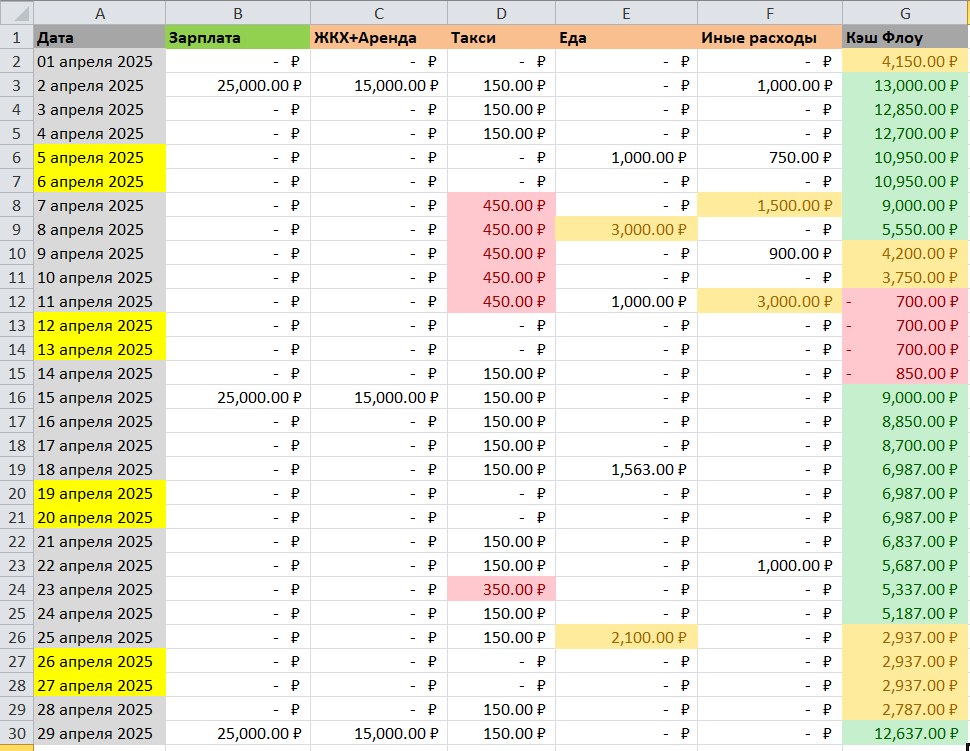Select cash flow 6,837.00 cell
970x751 pixels.
pos(905,541)
